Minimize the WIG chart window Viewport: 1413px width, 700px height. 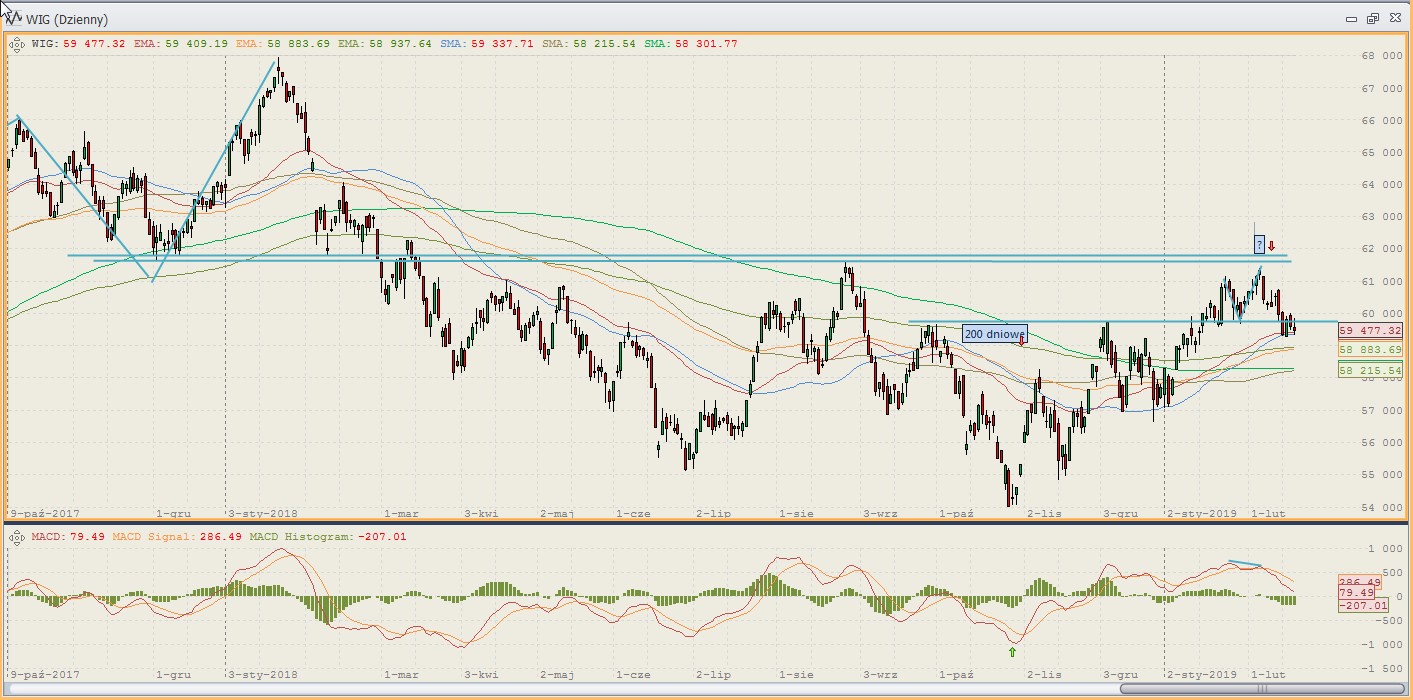pos(1351,19)
